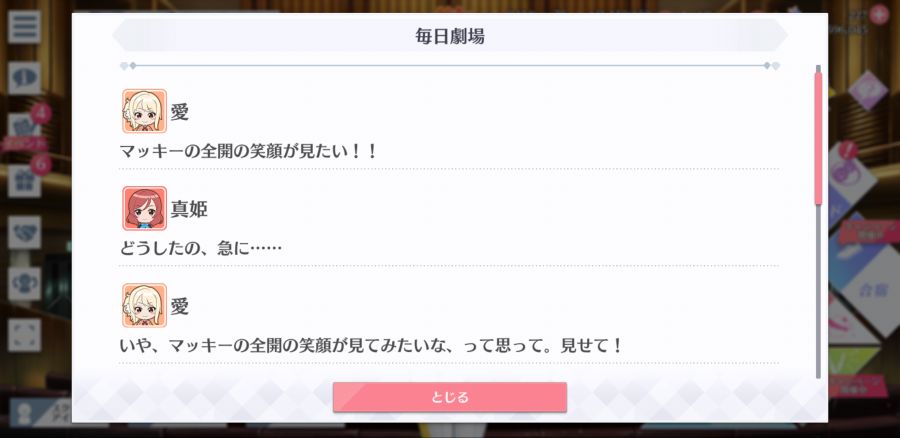Close the dialog with the とじる button
Viewport: 900px width, 438px height.
tap(450, 397)
